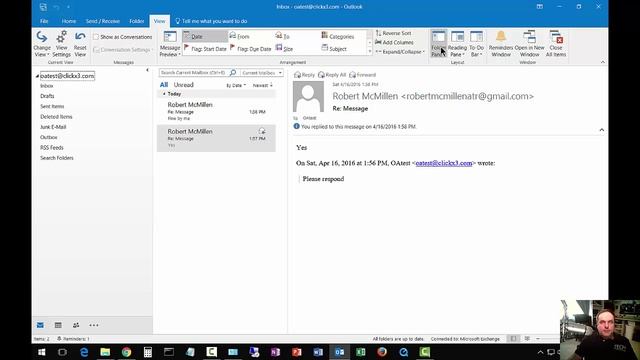Click the Search Current Mailbox field
640x360 pixels.
[x=193, y=73]
